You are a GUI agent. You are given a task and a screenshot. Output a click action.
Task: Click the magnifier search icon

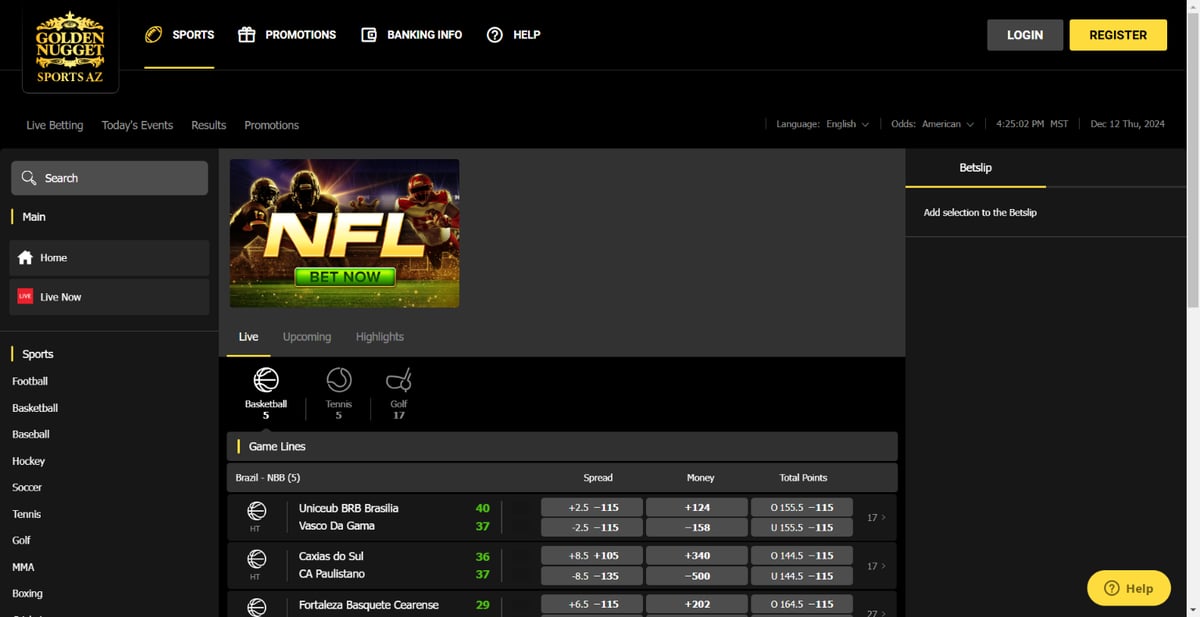click(28, 178)
